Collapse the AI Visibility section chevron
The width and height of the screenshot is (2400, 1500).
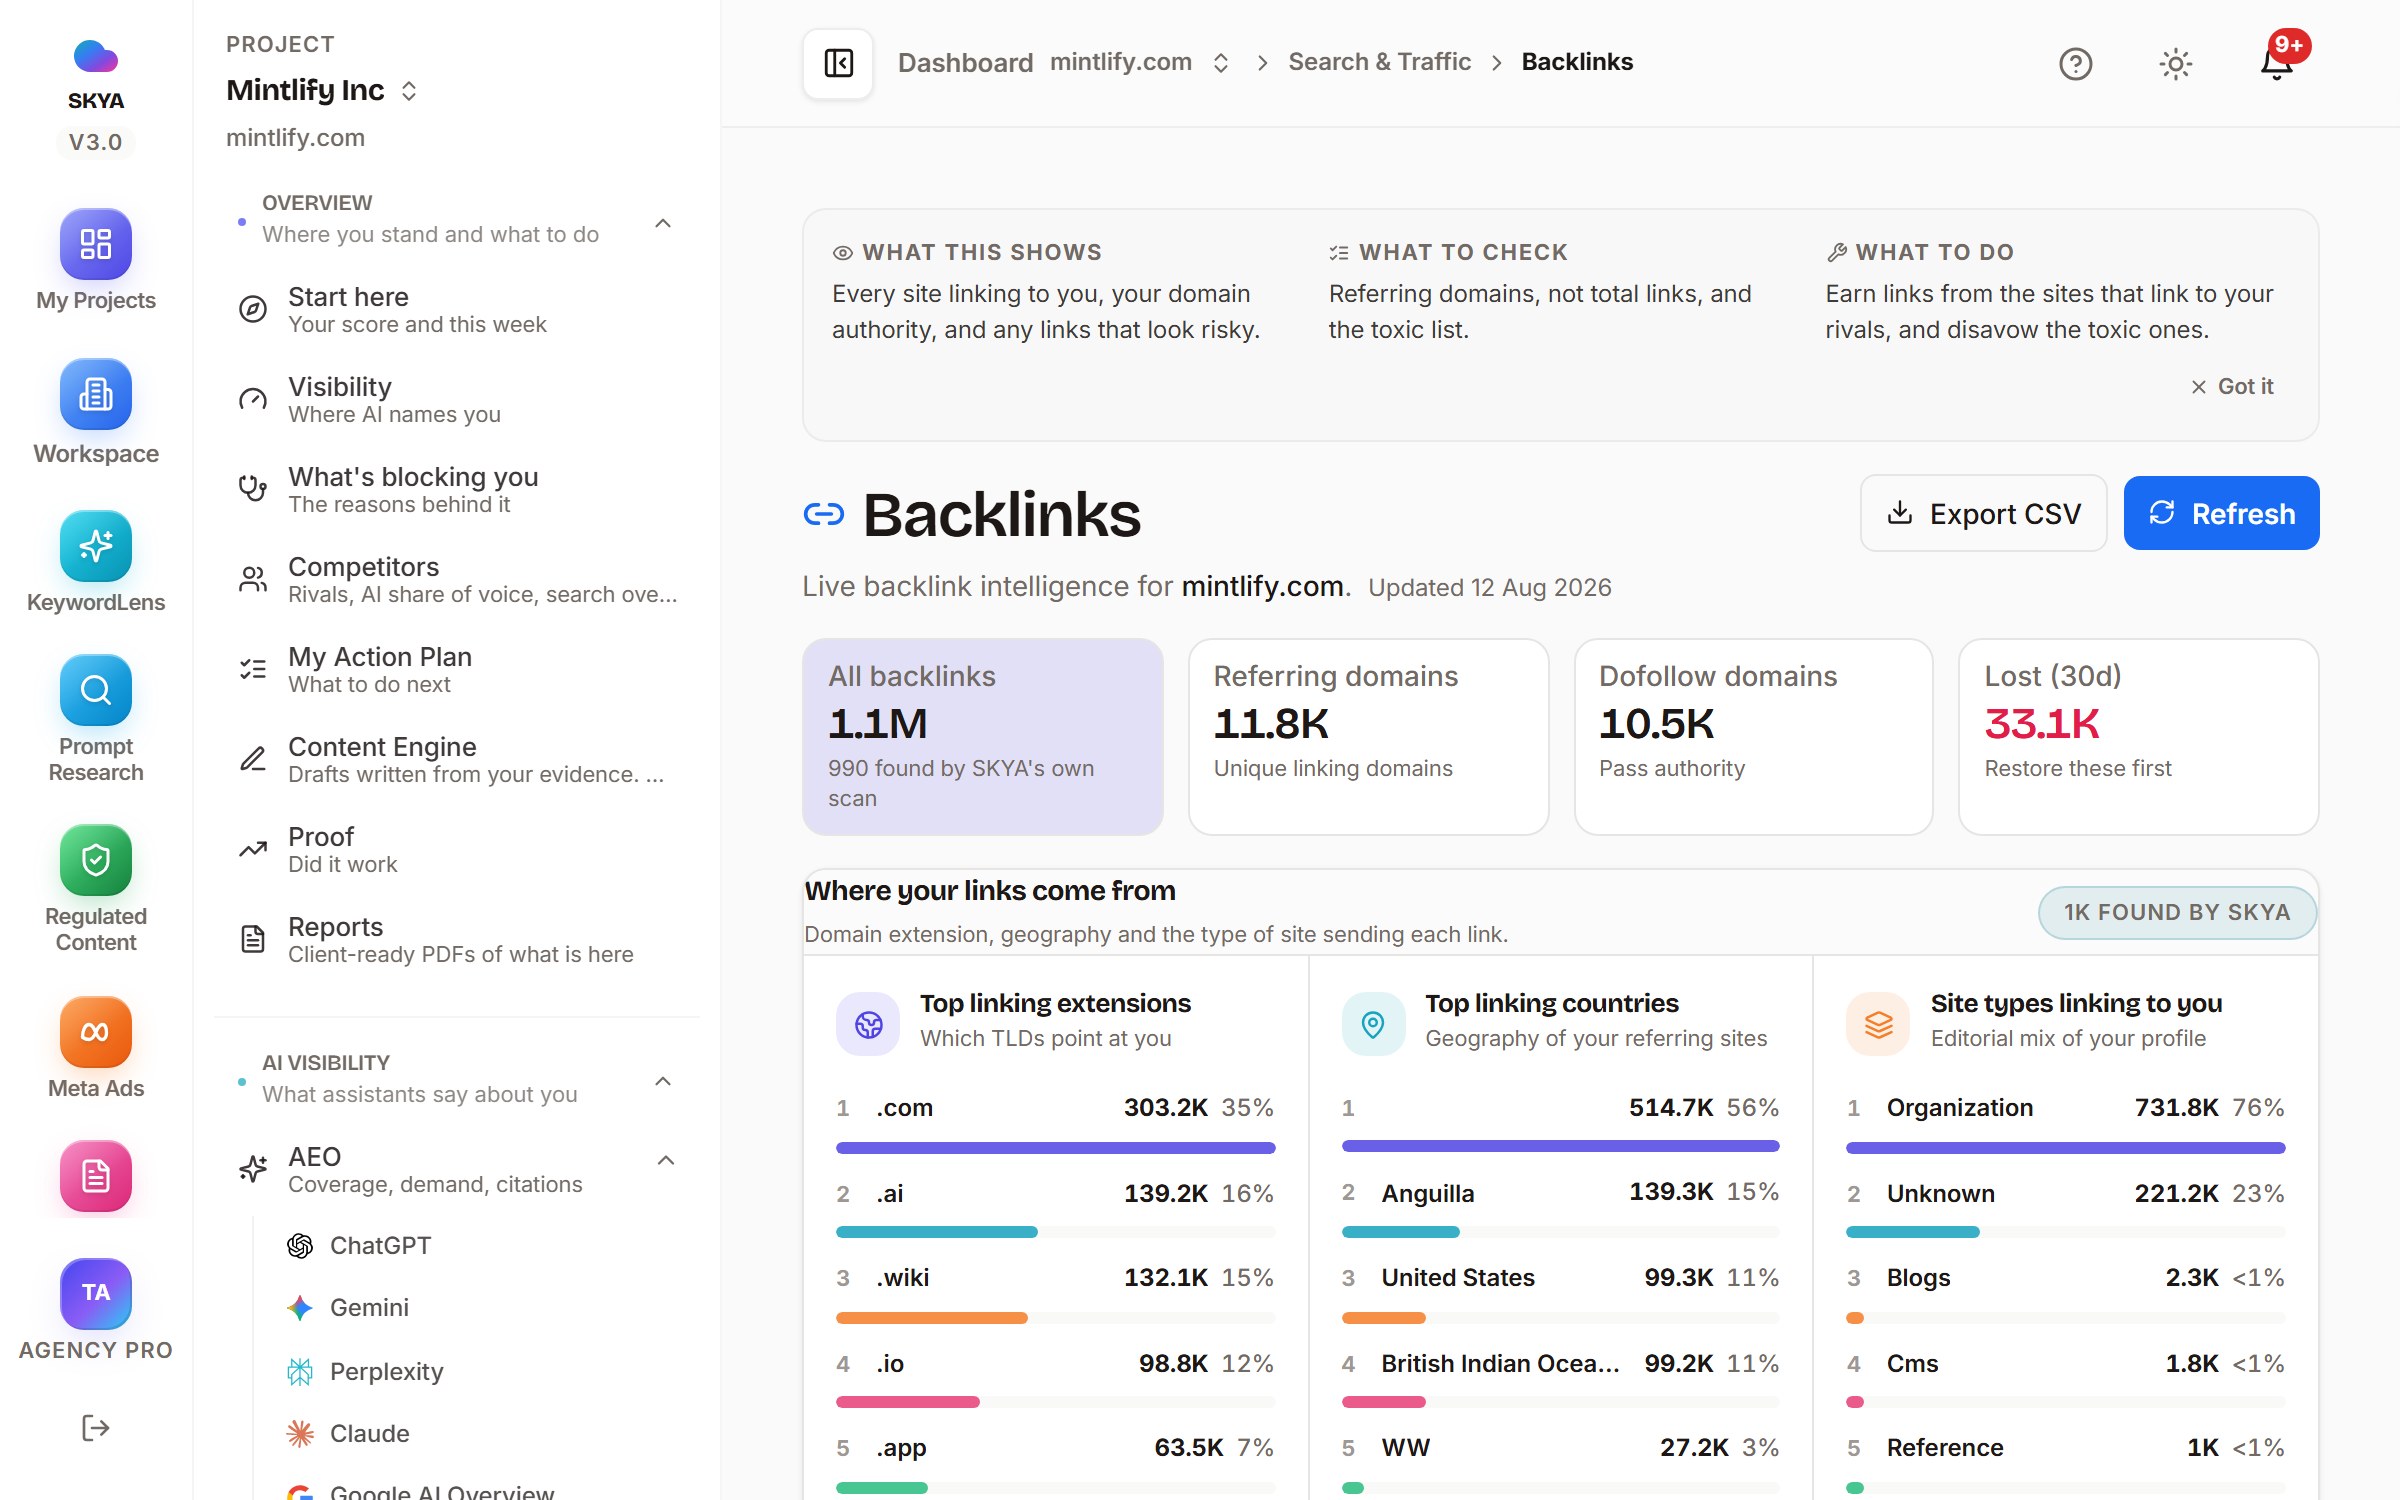click(662, 1080)
